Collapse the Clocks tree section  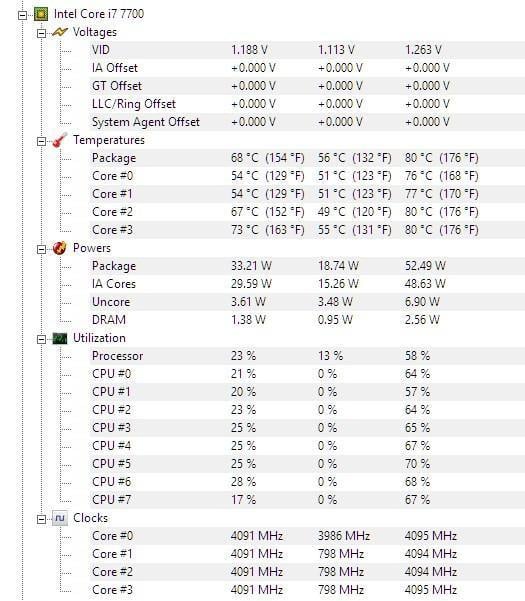[41, 519]
